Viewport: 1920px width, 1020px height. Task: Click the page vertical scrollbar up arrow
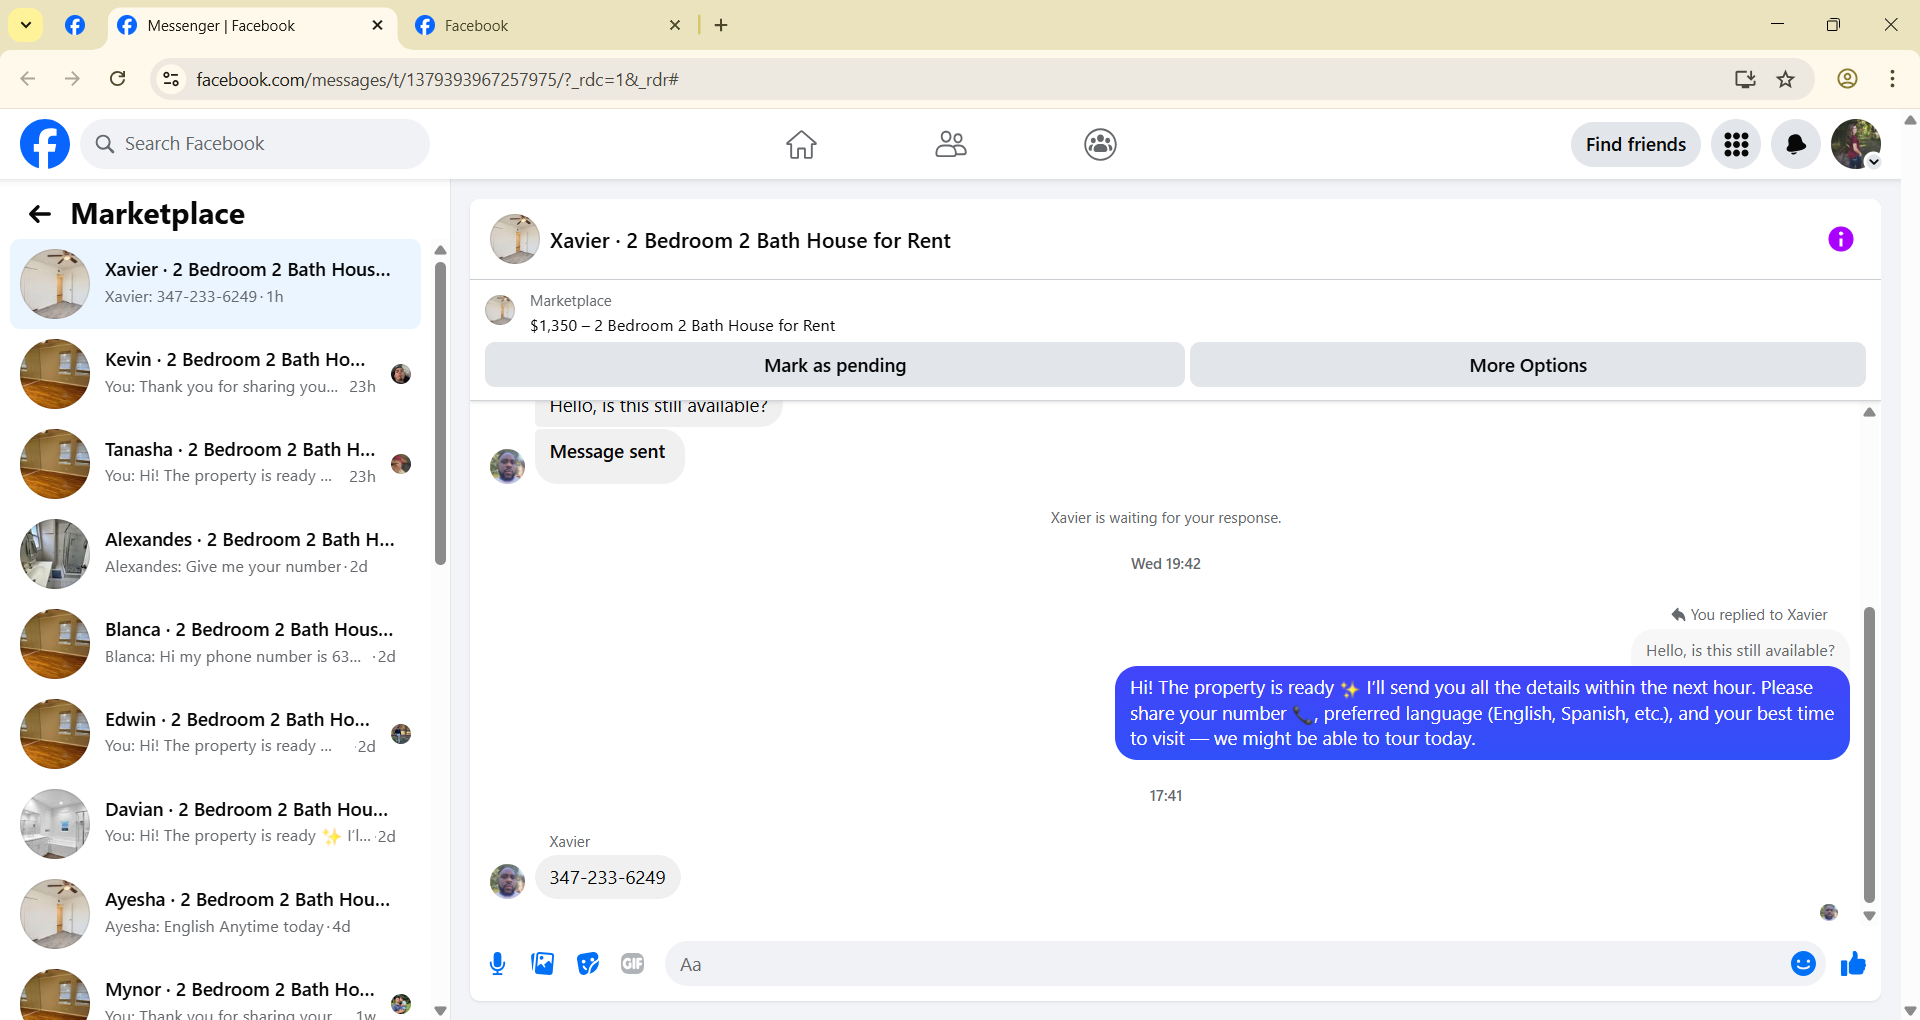pos(1910,120)
